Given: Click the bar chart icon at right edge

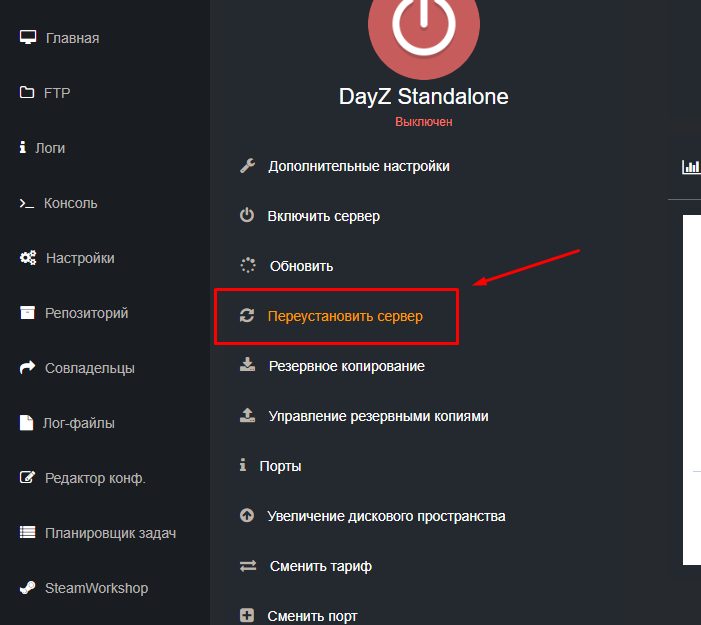Looking at the screenshot, I should coord(690,167).
